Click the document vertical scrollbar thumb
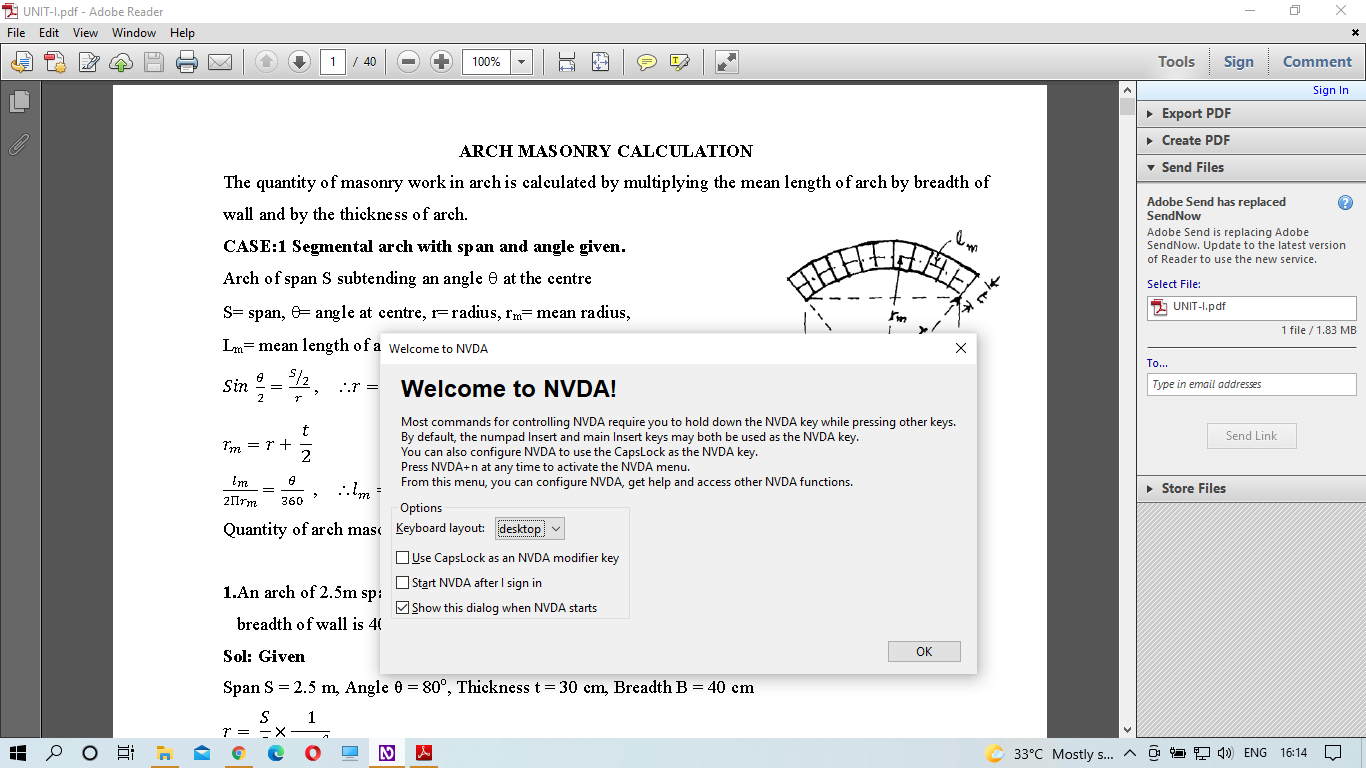 coord(1128,107)
